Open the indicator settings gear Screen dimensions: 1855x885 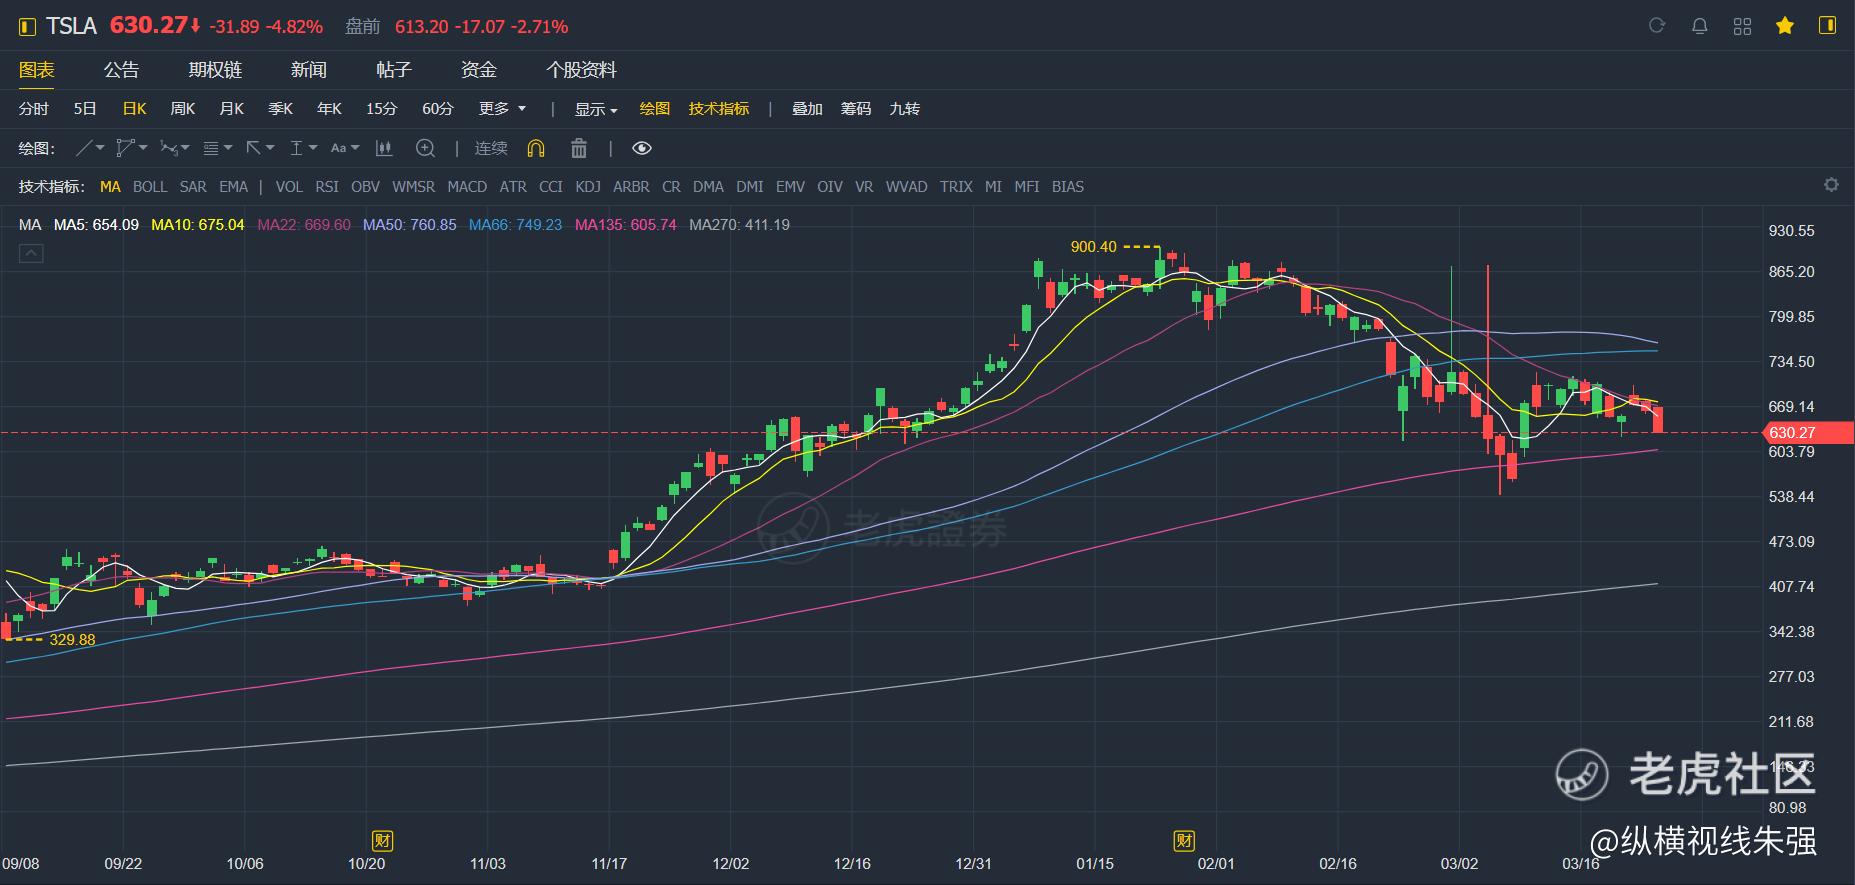[x=1831, y=185]
